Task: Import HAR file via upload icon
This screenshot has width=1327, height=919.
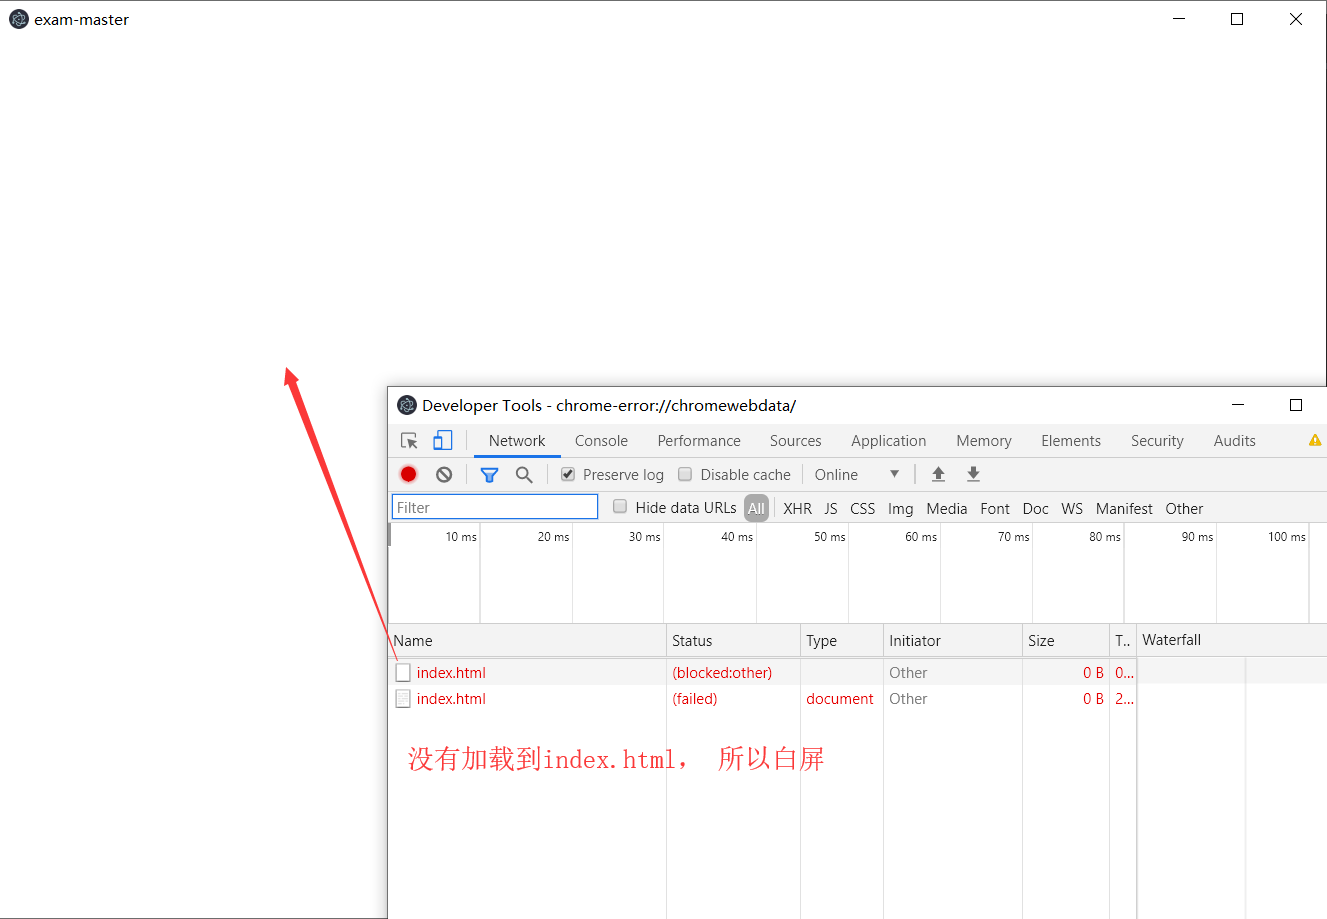Action: click(938, 474)
